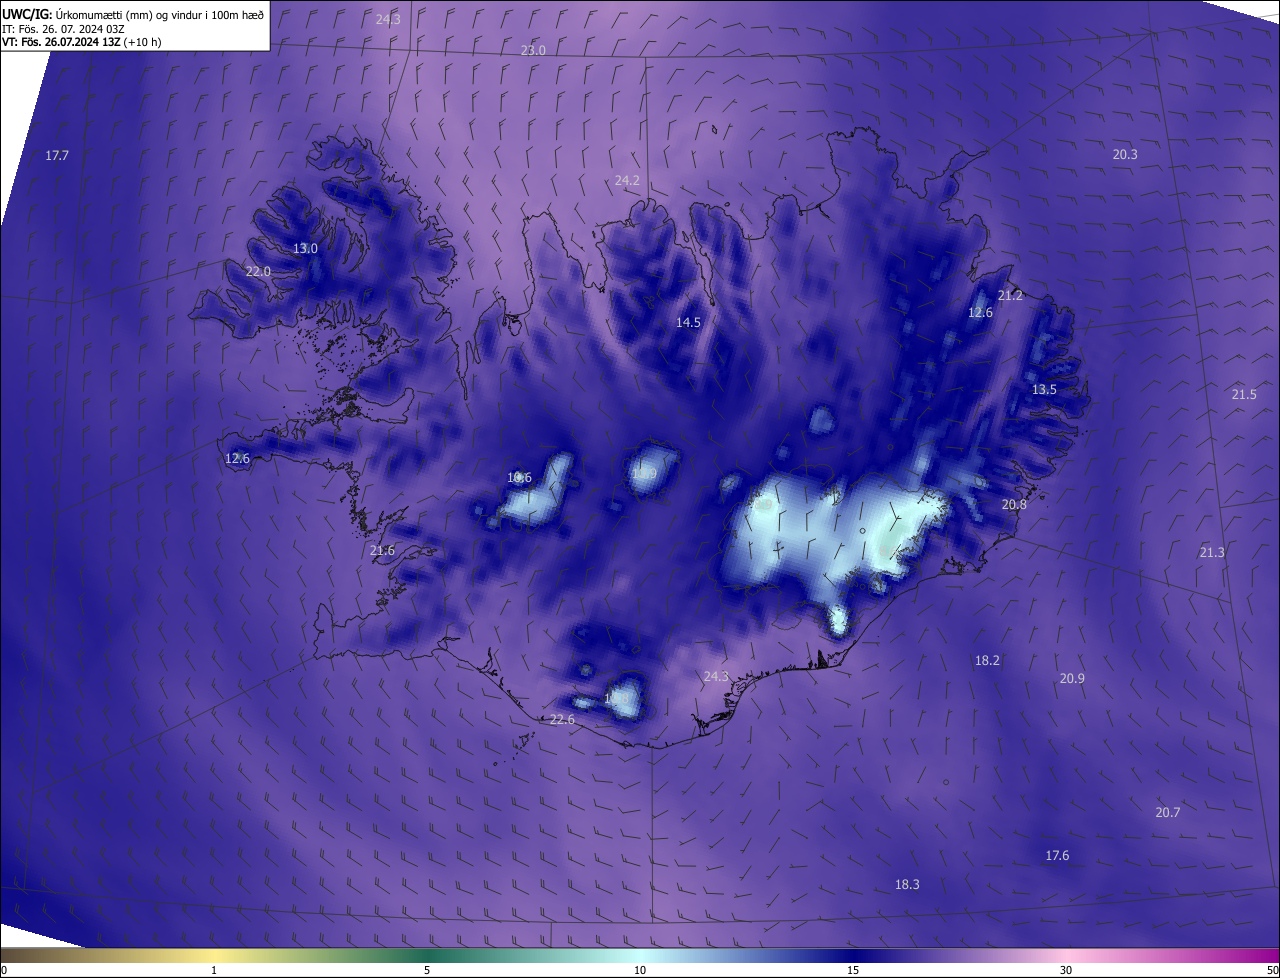The image size is (1280, 978).
Task: Click the IT initialization time 03Z line
Action: point(63,29)
